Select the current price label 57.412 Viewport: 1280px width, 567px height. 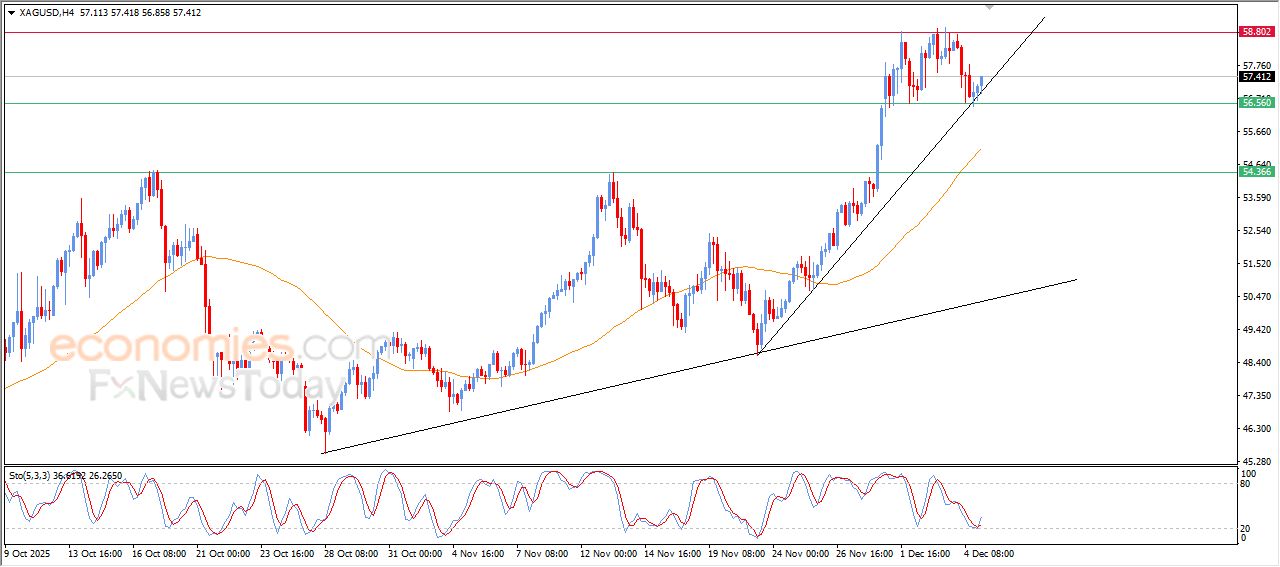click(x=1256, y=77)
